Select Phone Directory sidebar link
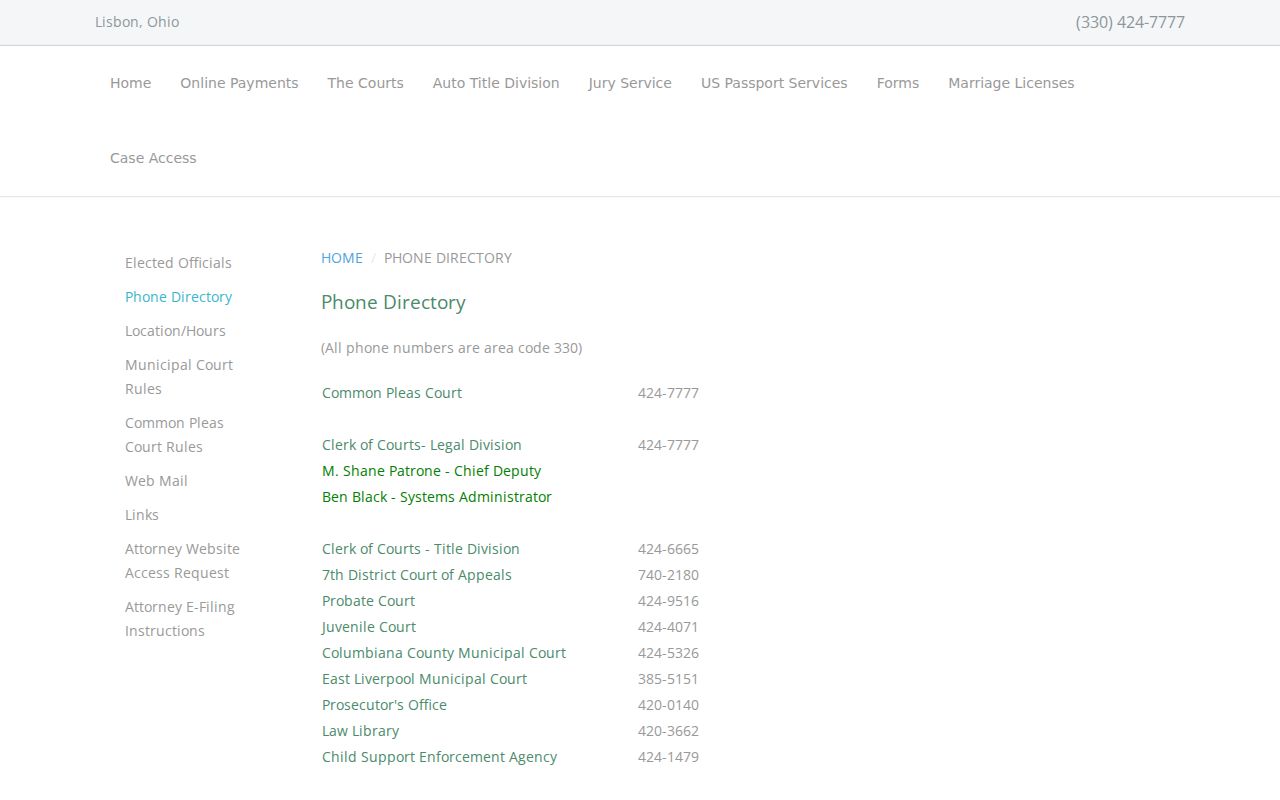This screenshot has width=1280, height=800. click(178, 297)
